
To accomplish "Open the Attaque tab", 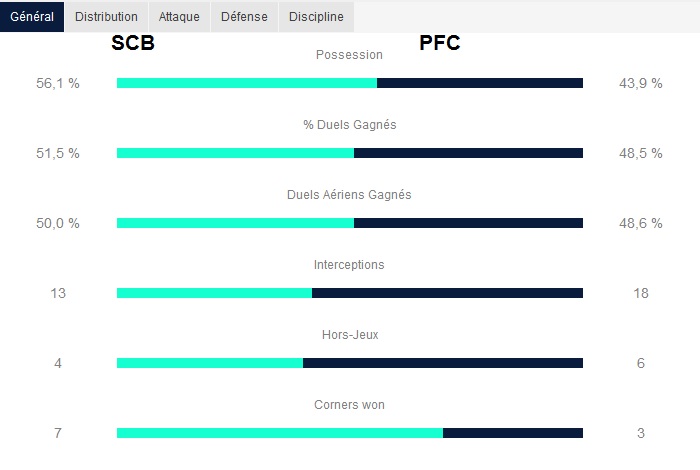I will pyautogui.click(x=179, y=17).
